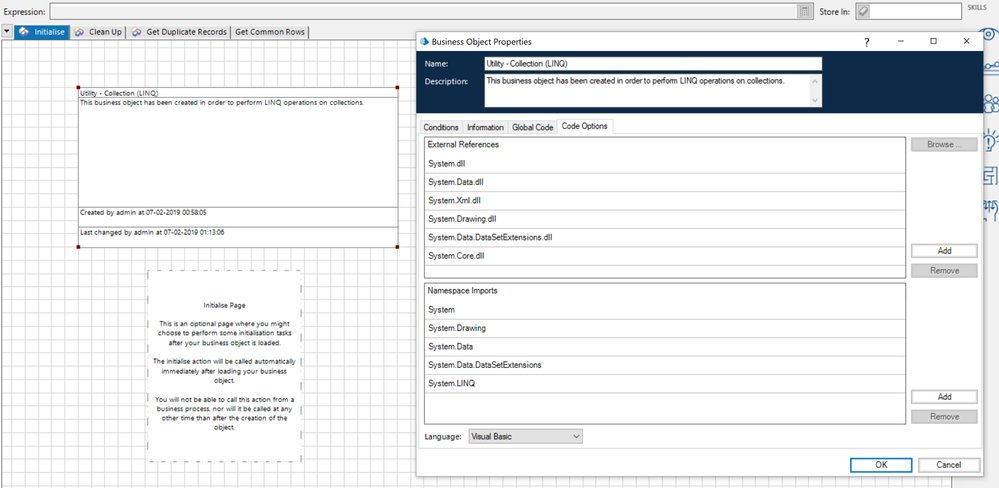Switch to the Global Code tab

tap(532, 128)
